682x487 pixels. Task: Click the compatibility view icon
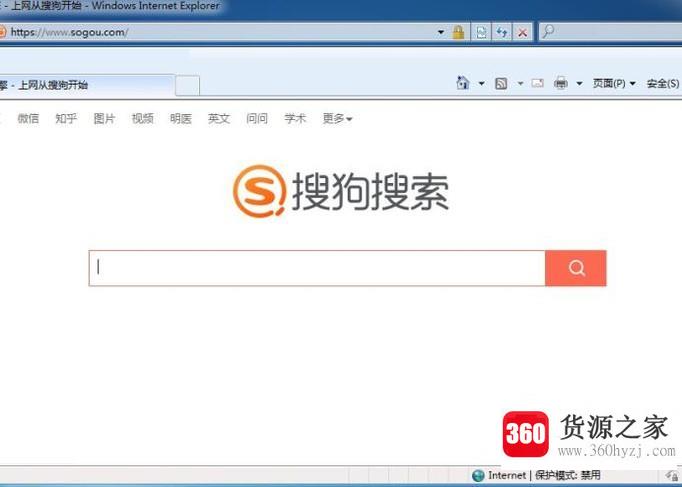(481, 32)
